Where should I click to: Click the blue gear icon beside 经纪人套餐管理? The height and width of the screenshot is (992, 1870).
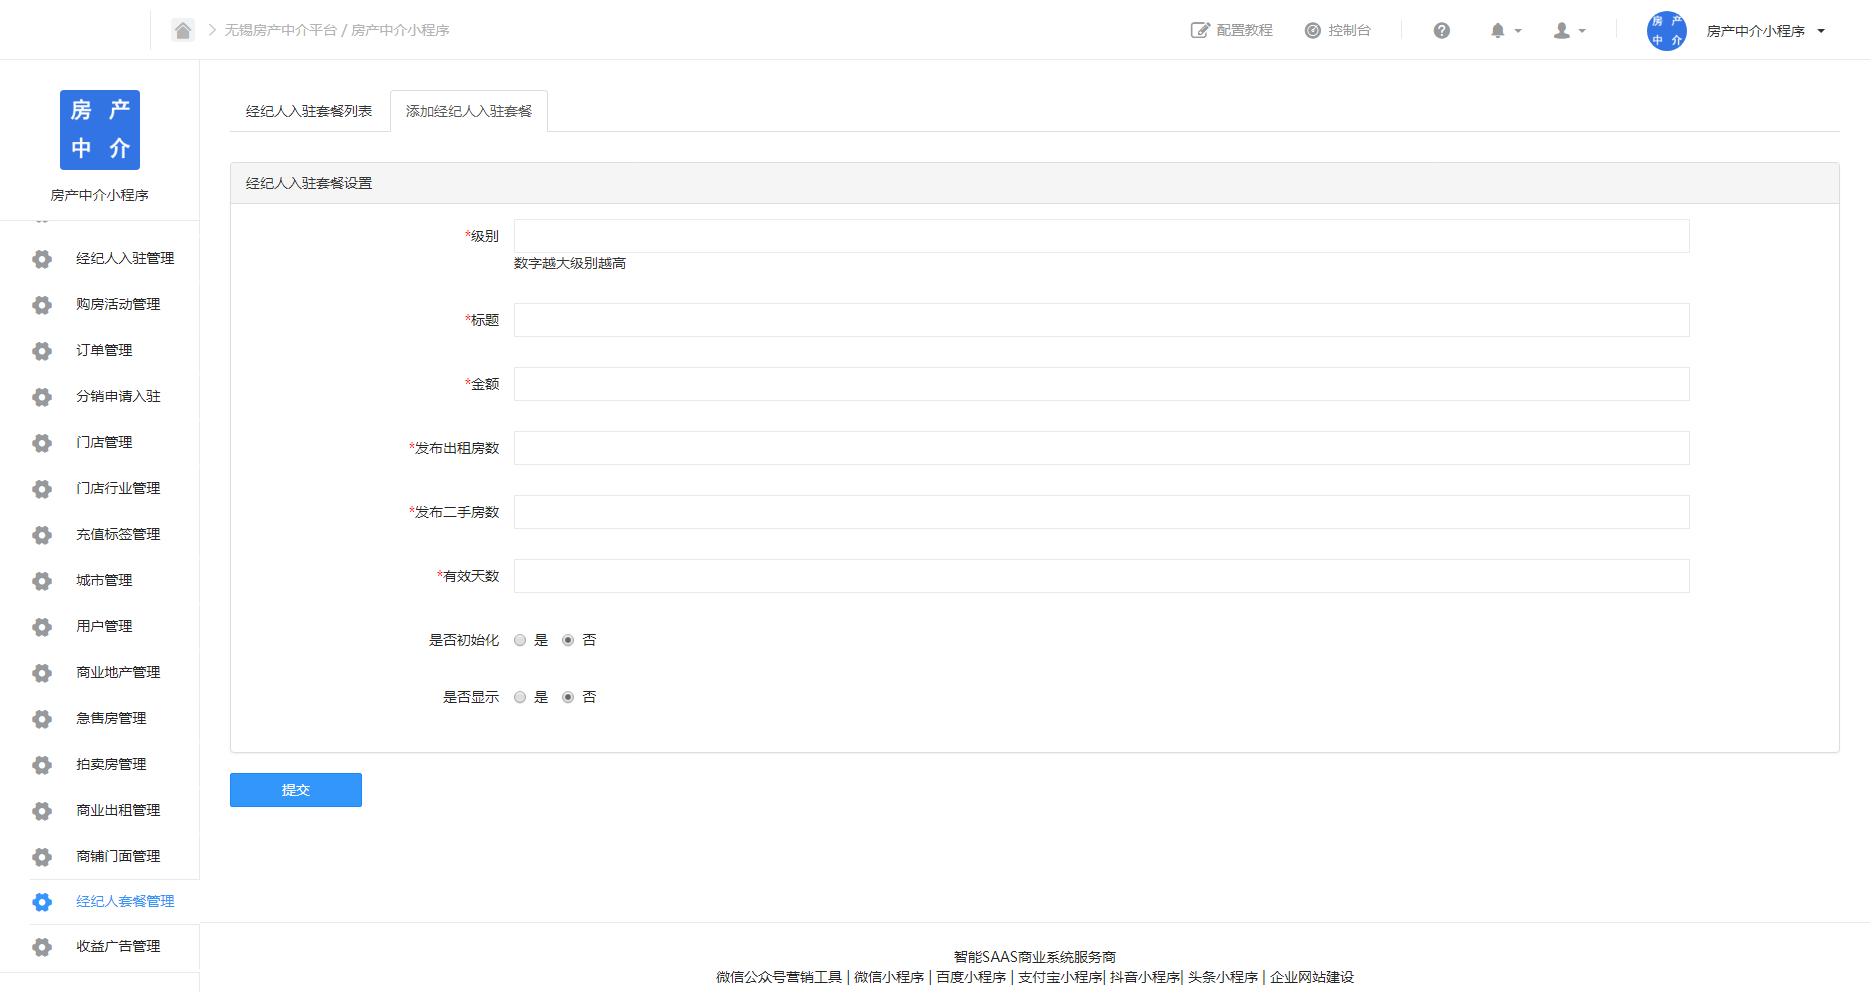click(42, 902)
